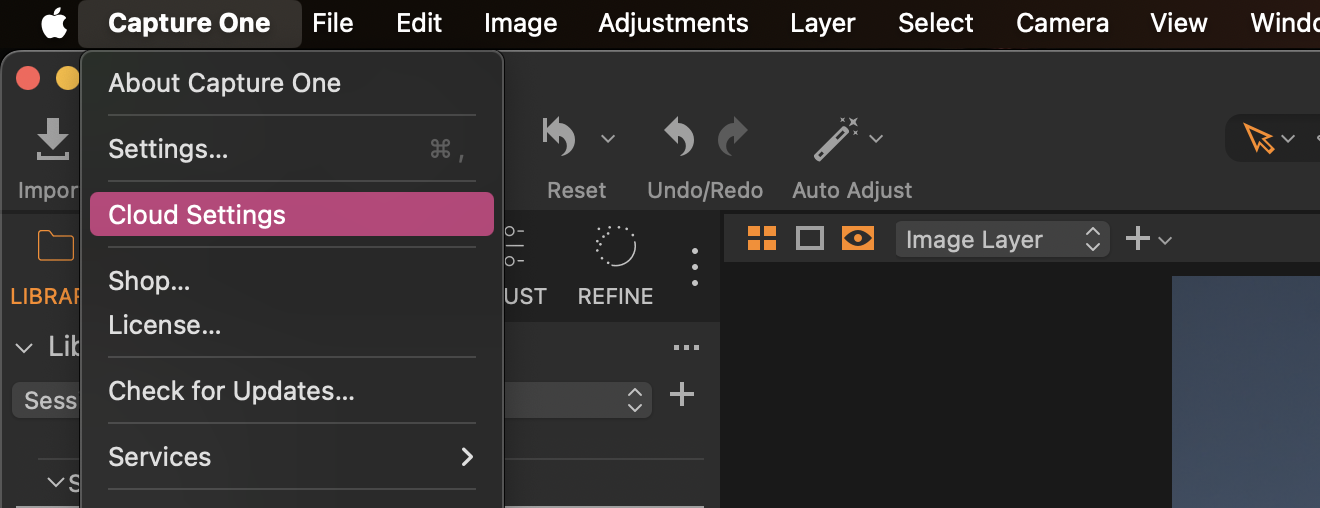The image size is (1320, 508).
Task: Toggle the orange eye proofing icon
Action: tap(858, 238)
